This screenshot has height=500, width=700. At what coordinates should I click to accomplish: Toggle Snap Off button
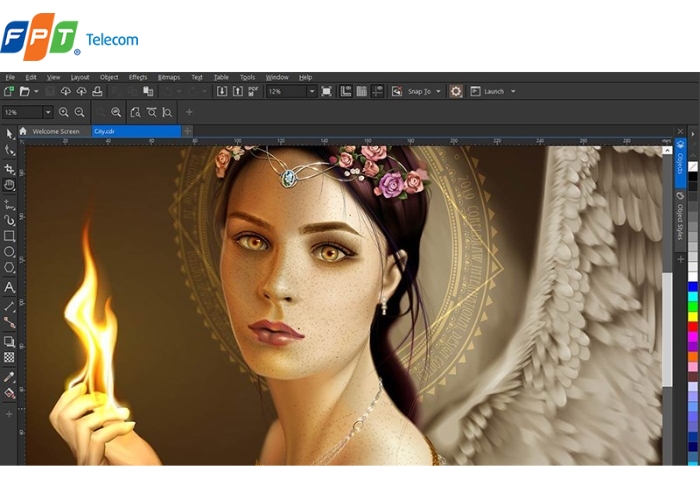(x=397, y=92)
